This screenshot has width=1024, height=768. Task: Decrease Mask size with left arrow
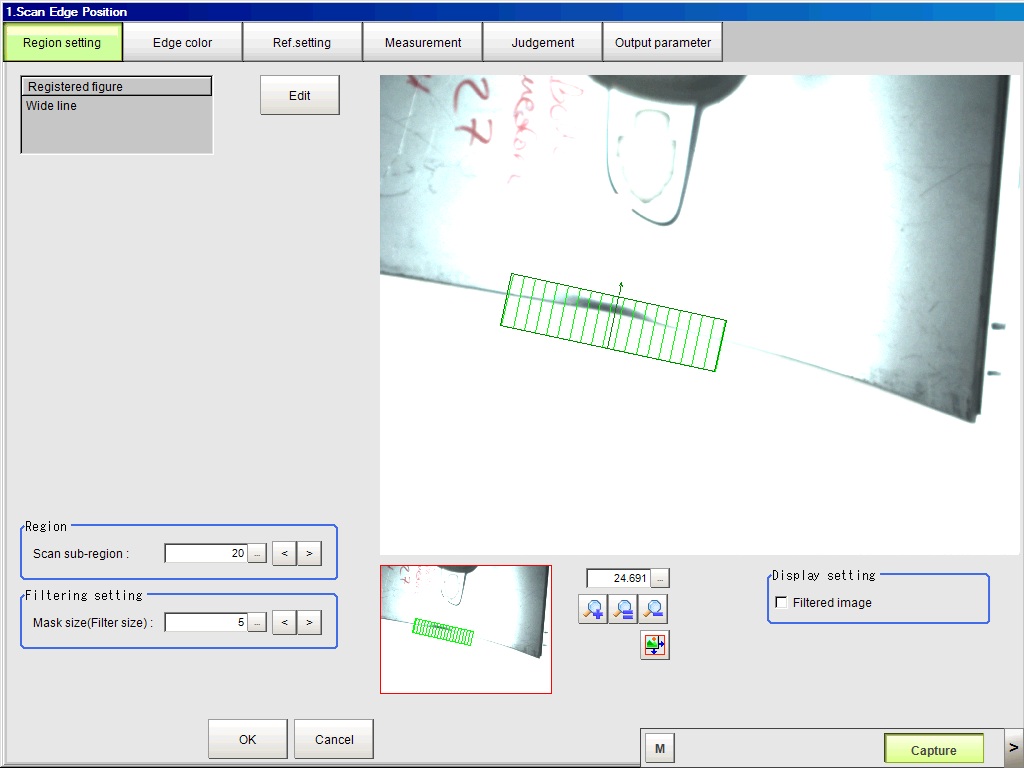click(284, 623)
